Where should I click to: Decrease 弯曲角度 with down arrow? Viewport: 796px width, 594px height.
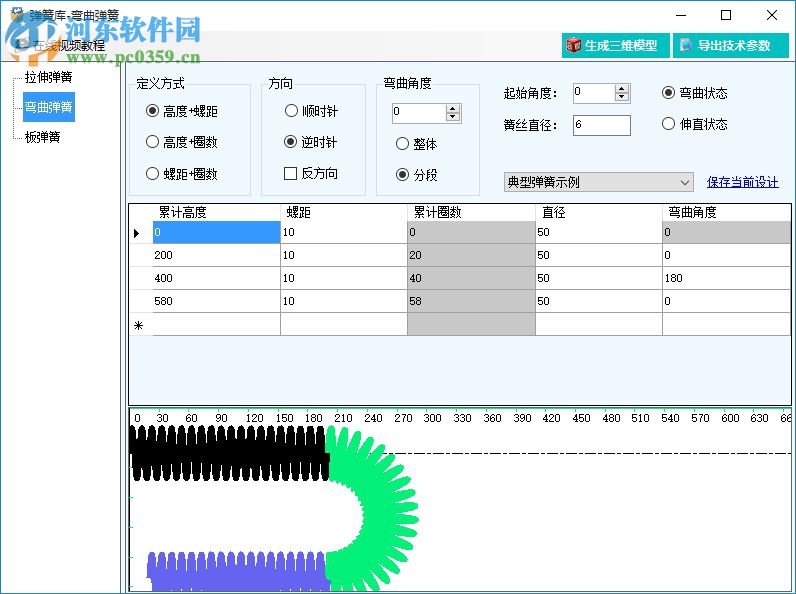453,117
